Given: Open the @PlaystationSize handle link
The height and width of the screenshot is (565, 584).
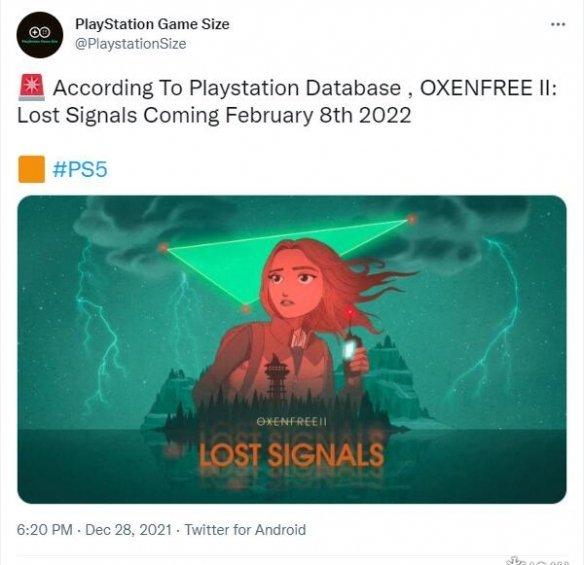Looking at the screenshot, I should pos(131,44).
